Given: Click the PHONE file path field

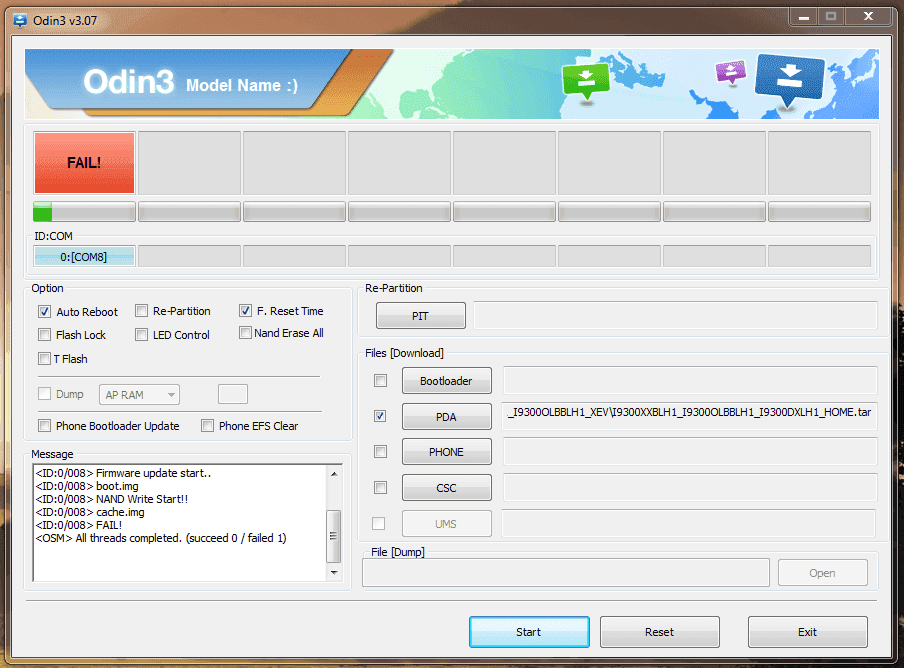Looking at the screenshot, I should [x=690, y=452].
